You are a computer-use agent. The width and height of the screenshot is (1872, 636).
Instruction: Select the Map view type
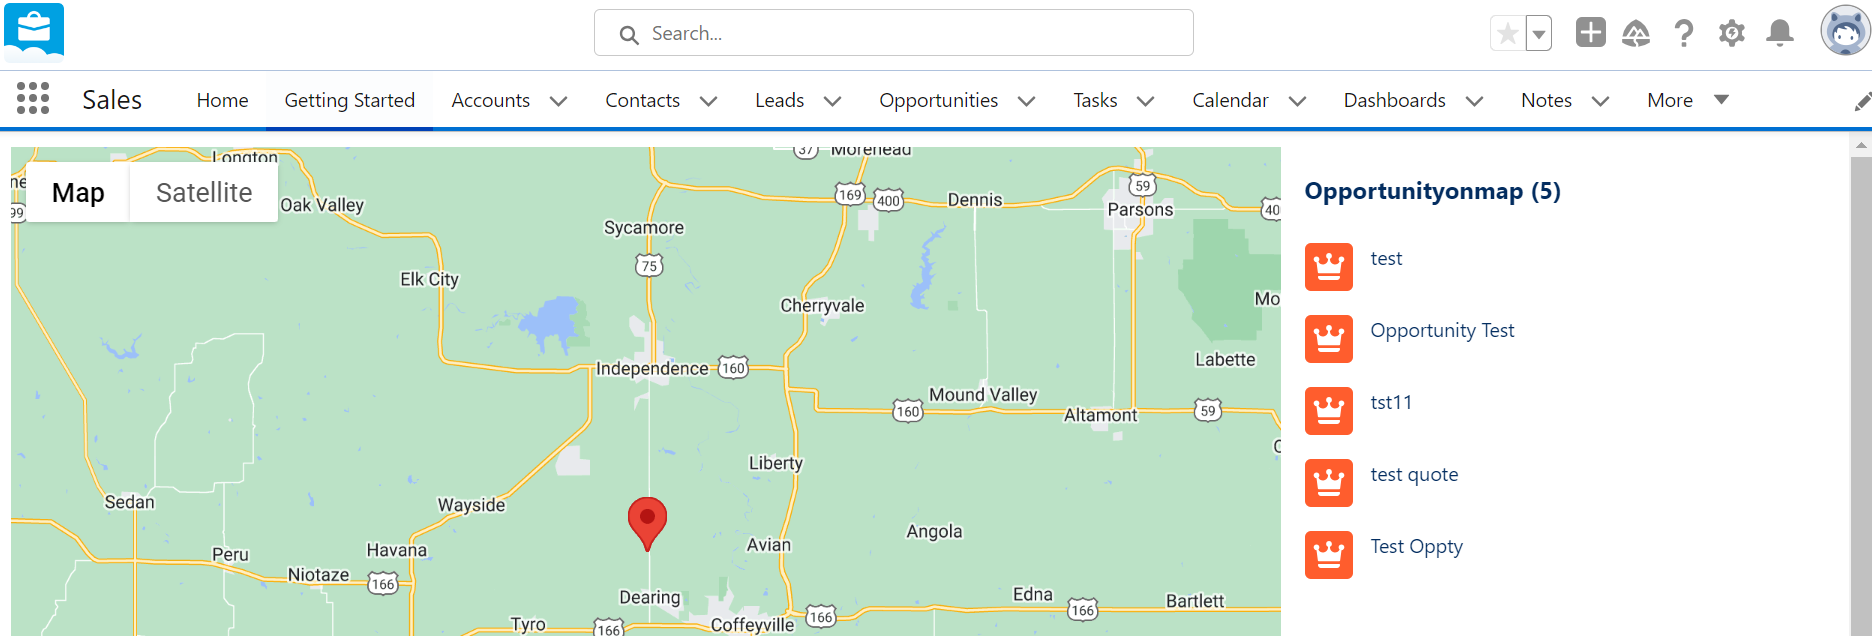[78, 192]
